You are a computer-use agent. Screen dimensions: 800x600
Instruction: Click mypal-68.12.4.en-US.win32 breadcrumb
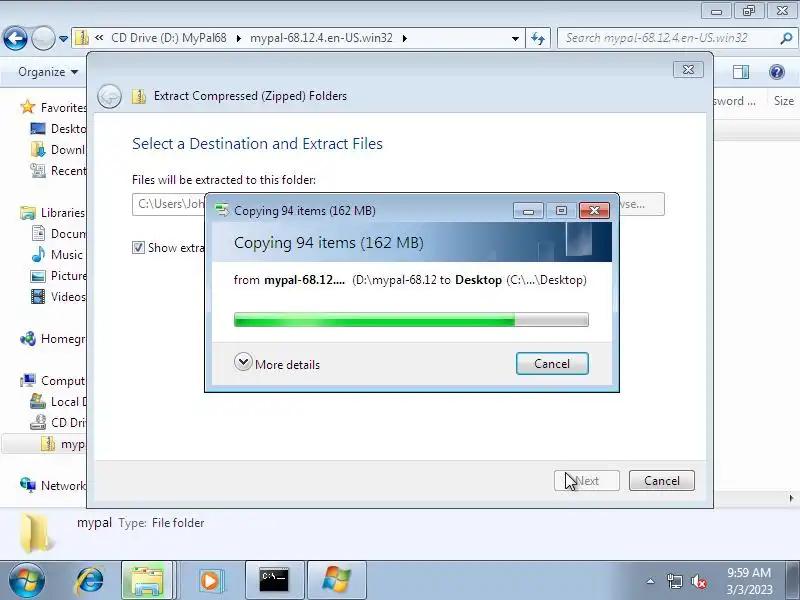coord(321,38)
